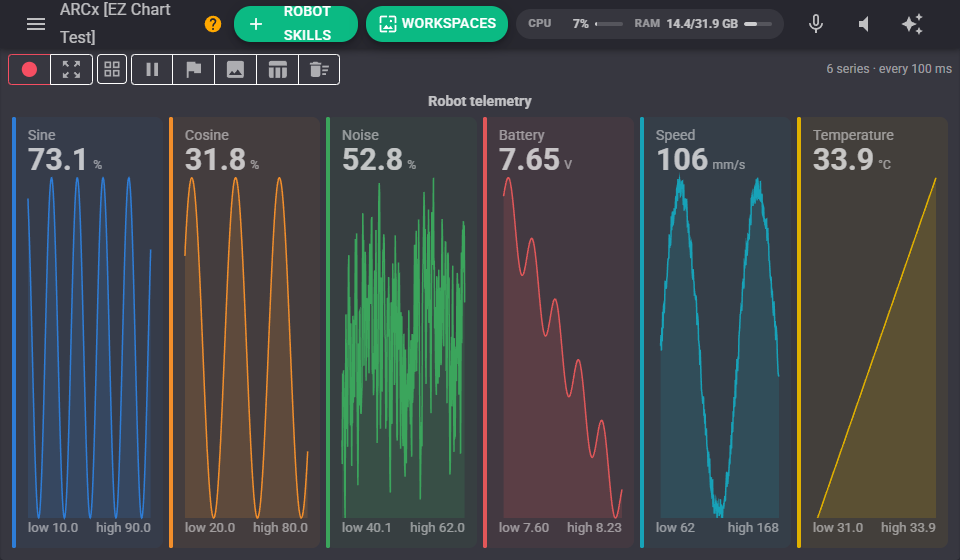Save chart as image

coord(236,69)
